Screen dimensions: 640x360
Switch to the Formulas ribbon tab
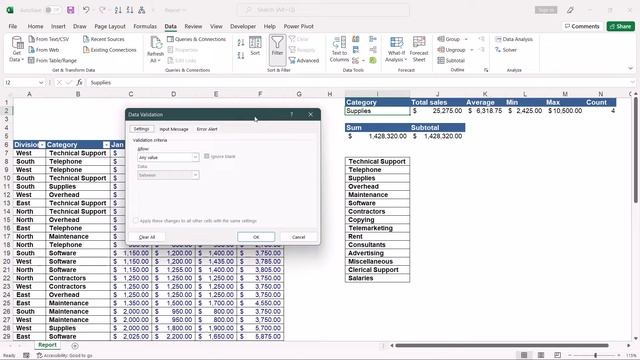(x=145, y=26)
